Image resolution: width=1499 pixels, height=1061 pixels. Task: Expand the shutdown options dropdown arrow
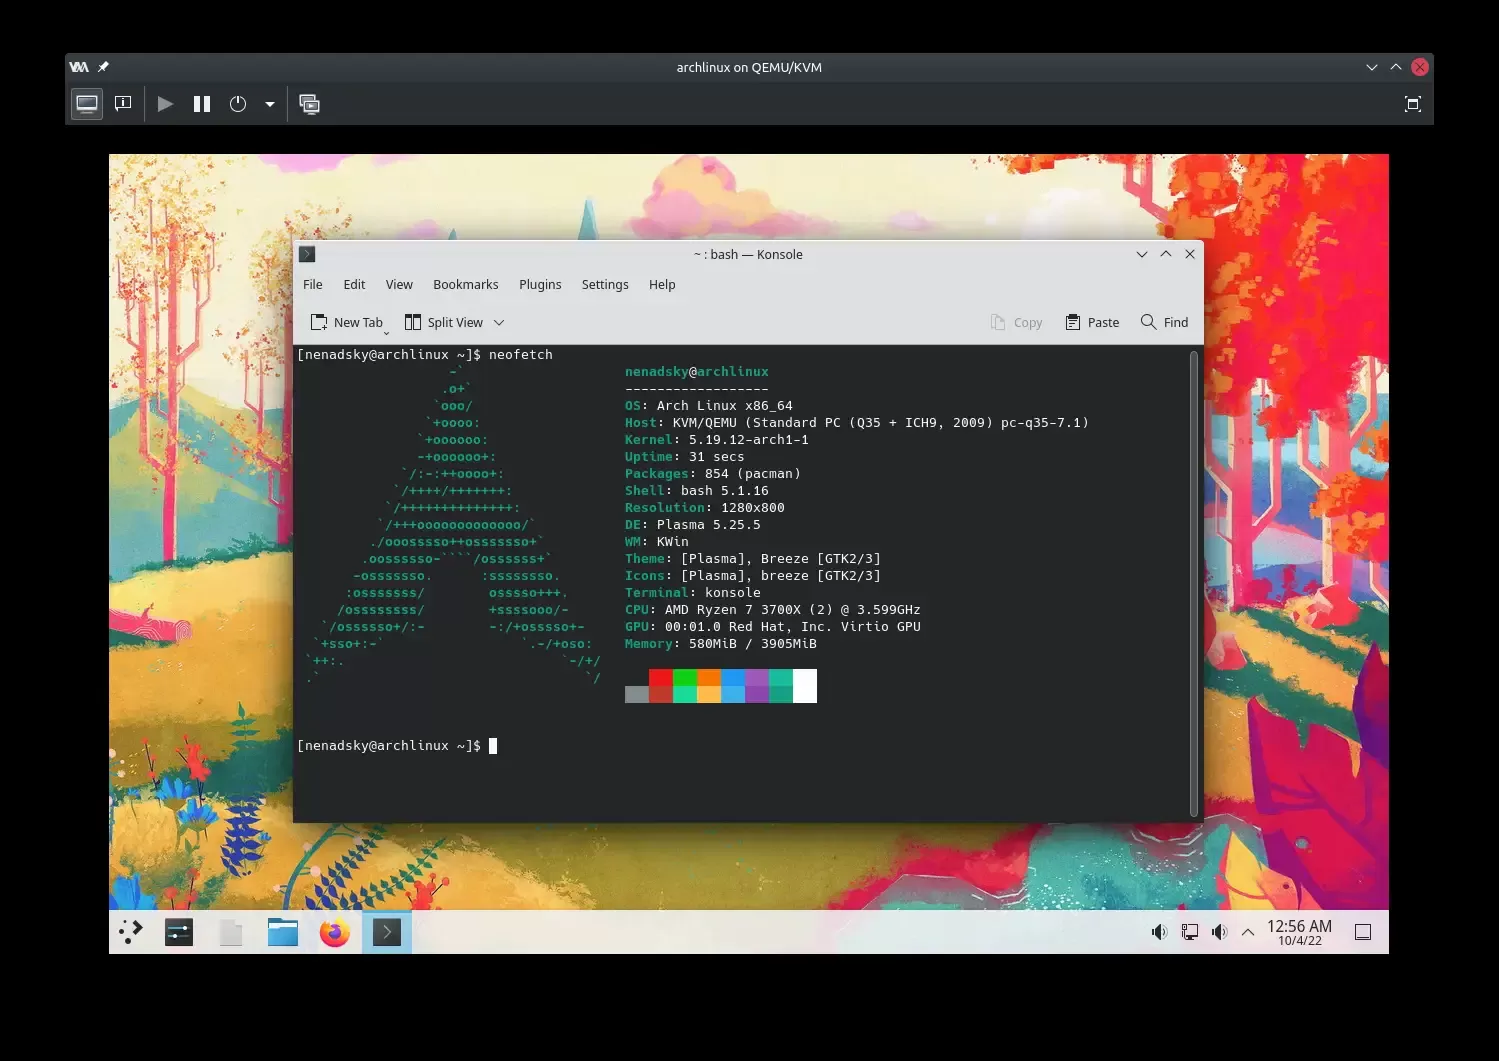click(x=270, y=104)
